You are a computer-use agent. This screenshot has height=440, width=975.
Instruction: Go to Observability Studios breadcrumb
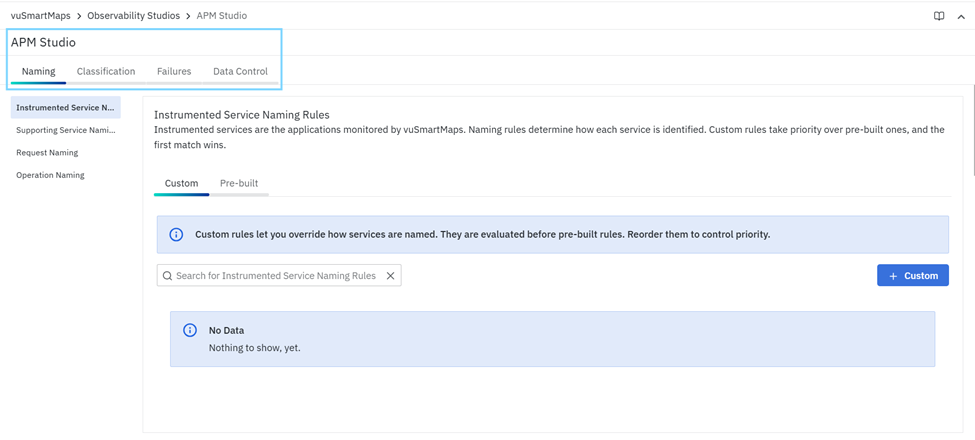pyautogui.click(x=134, y=16)
